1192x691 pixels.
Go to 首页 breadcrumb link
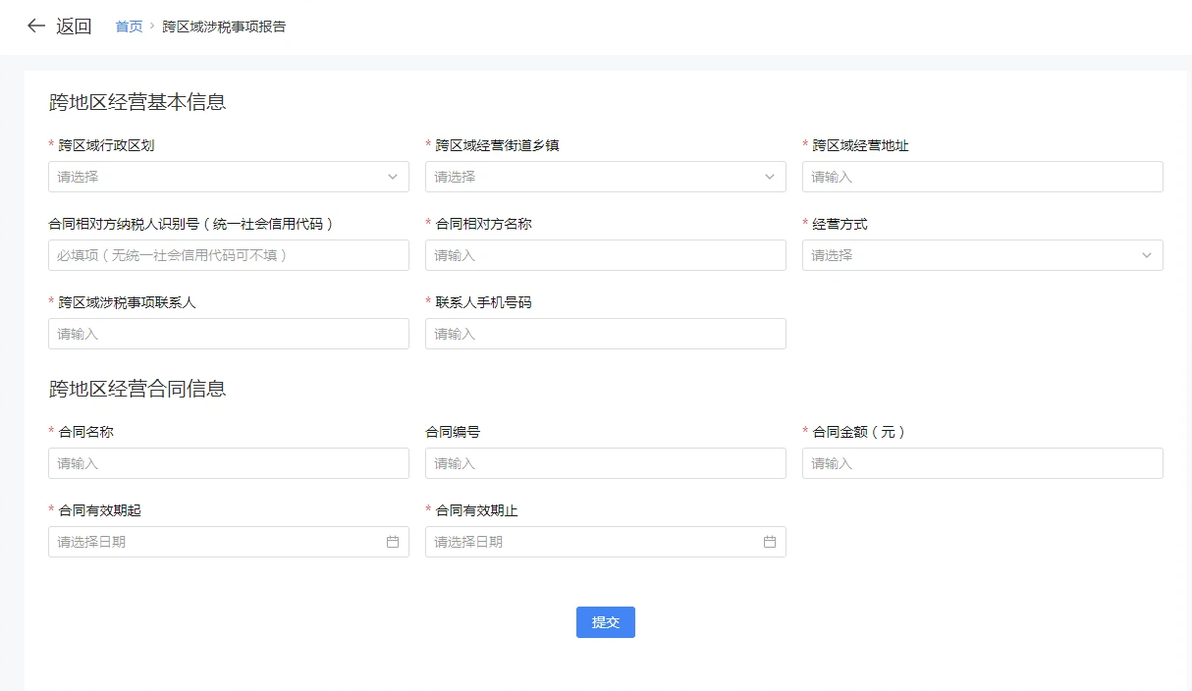[129, 27]
